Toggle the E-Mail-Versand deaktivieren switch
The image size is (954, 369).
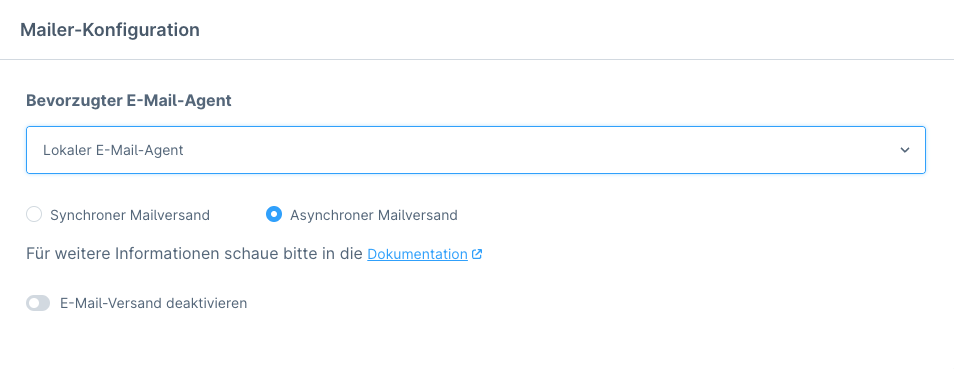pos(38,303)
